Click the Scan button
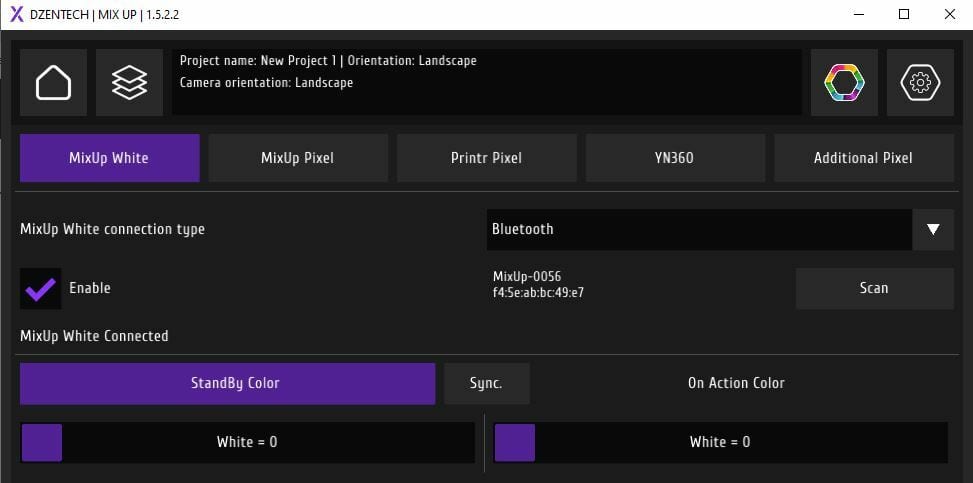 coord(874,289)
